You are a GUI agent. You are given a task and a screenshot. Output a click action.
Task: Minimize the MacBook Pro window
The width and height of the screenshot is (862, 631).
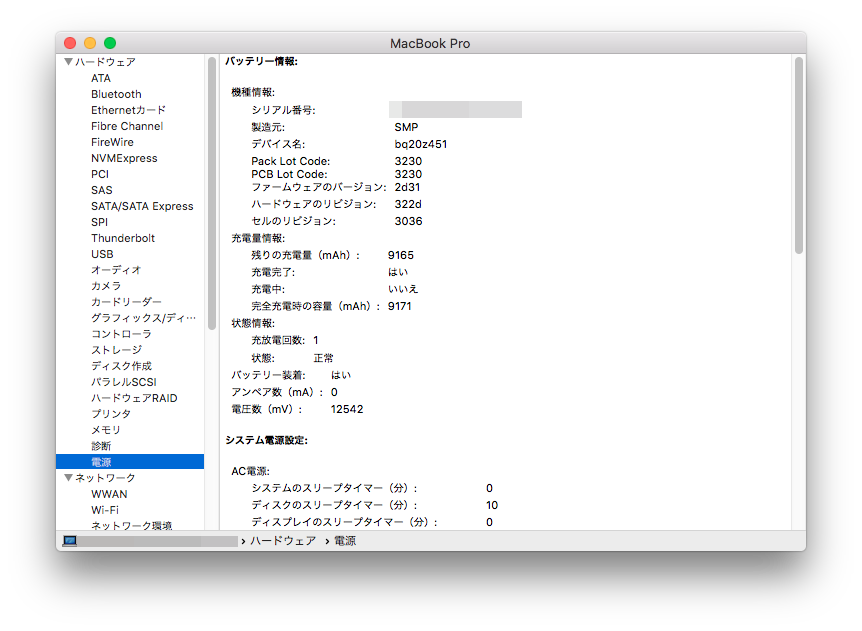(90, 43)
